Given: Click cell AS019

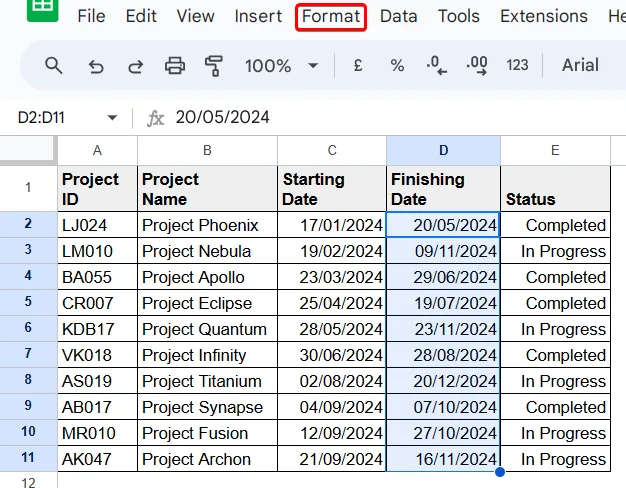Looking at the screenshot, I should pos(97,381).
